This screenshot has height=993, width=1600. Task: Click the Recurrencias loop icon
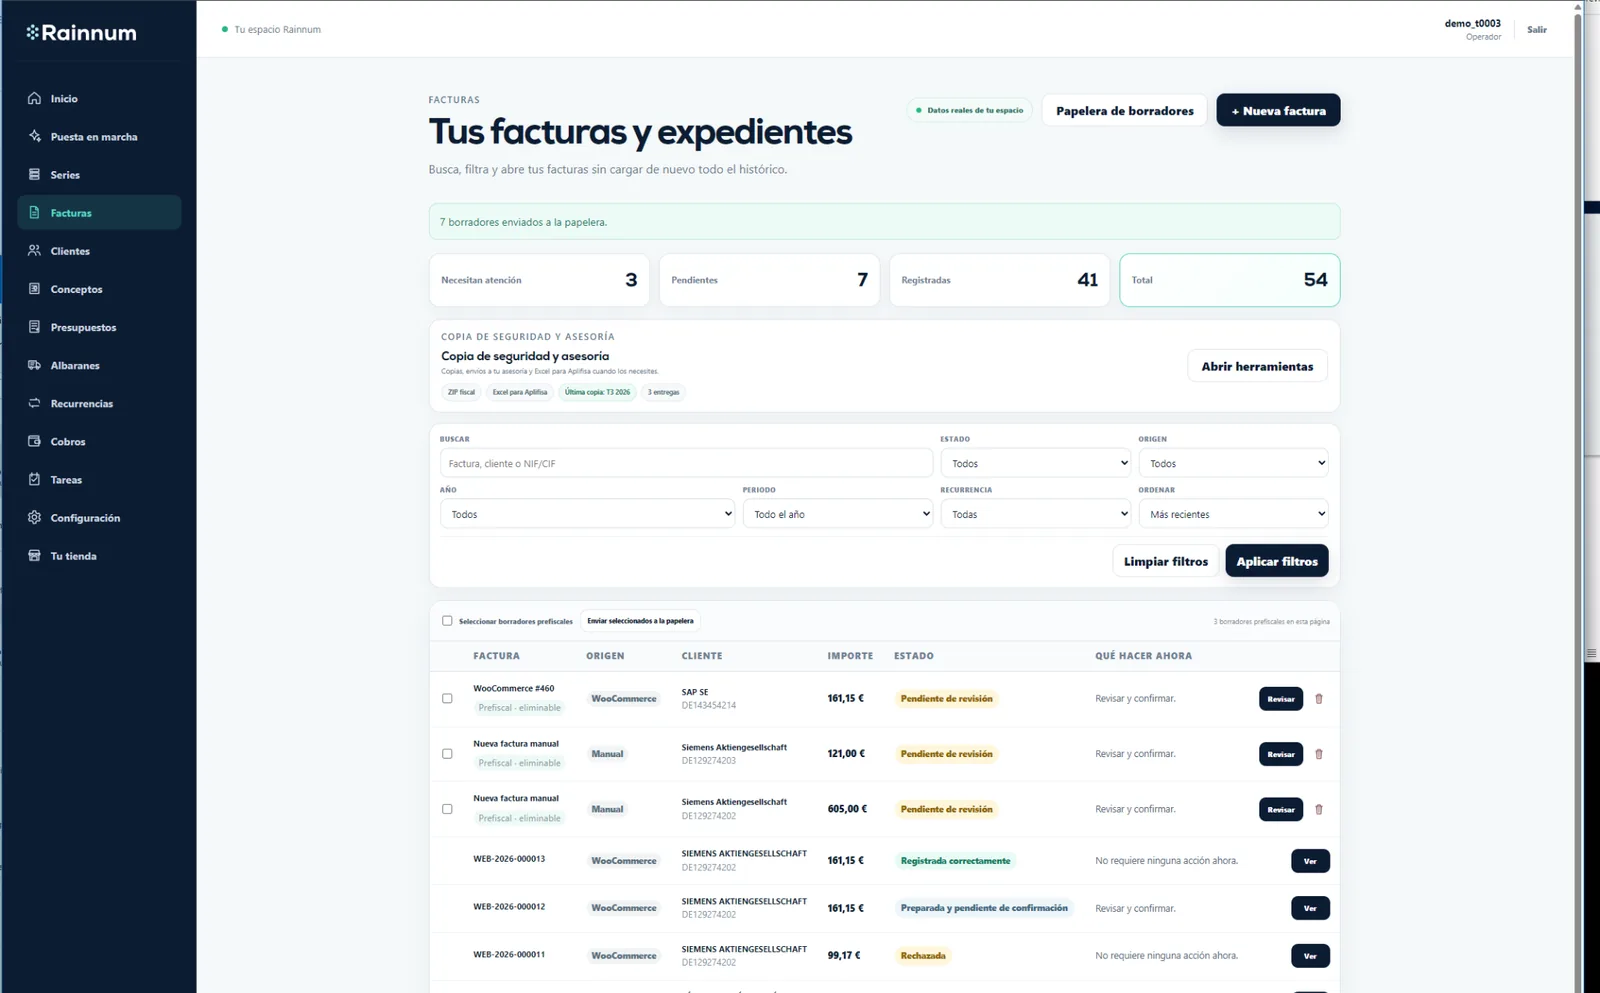point(34,403)
